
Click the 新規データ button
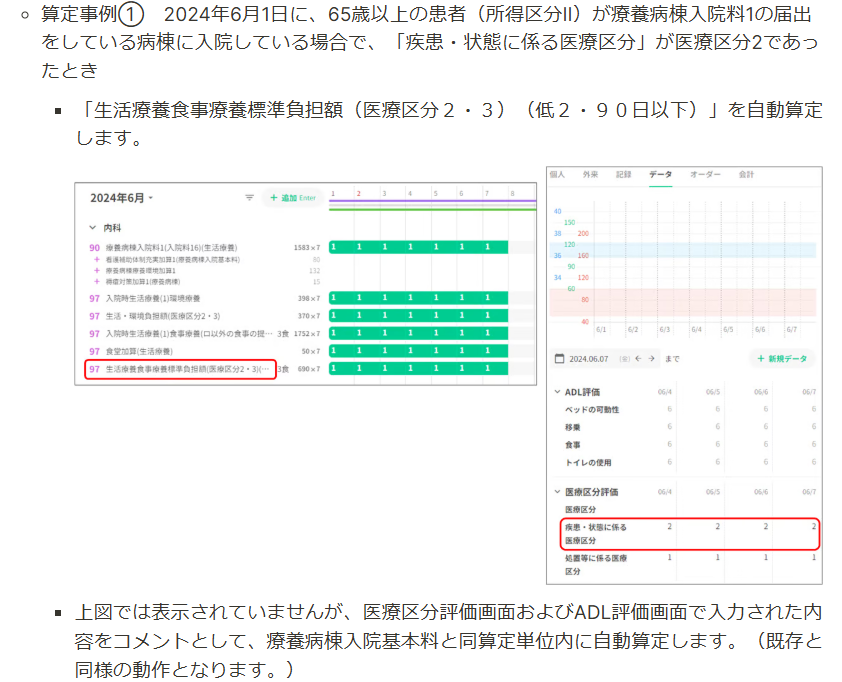coord(782,358)
